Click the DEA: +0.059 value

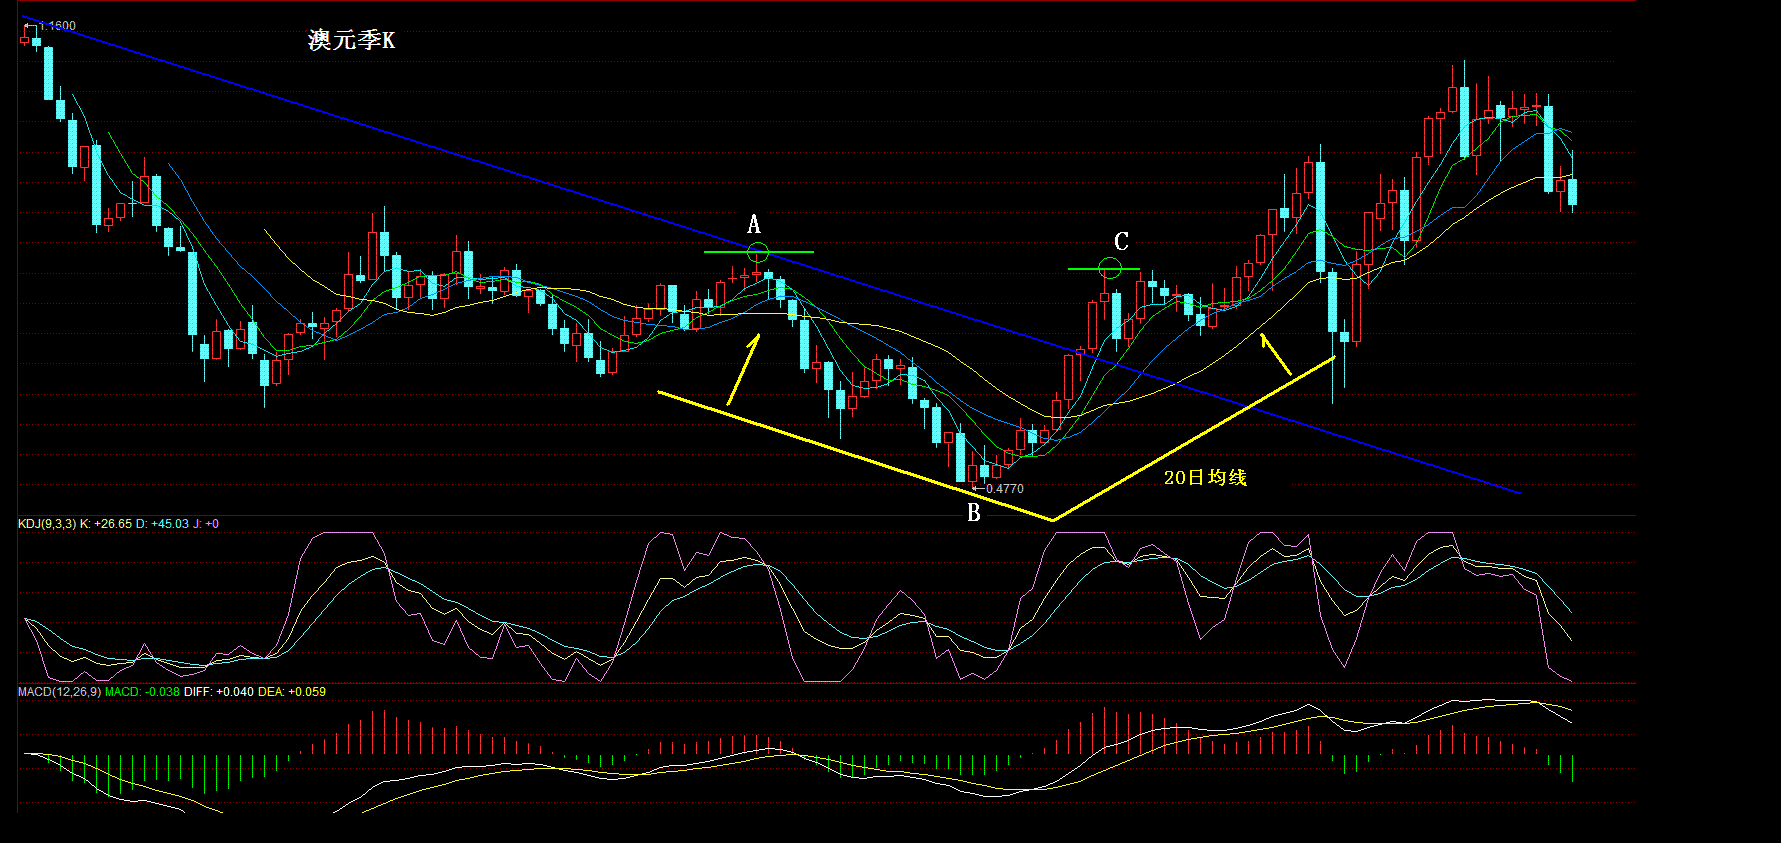coord(292,692)
